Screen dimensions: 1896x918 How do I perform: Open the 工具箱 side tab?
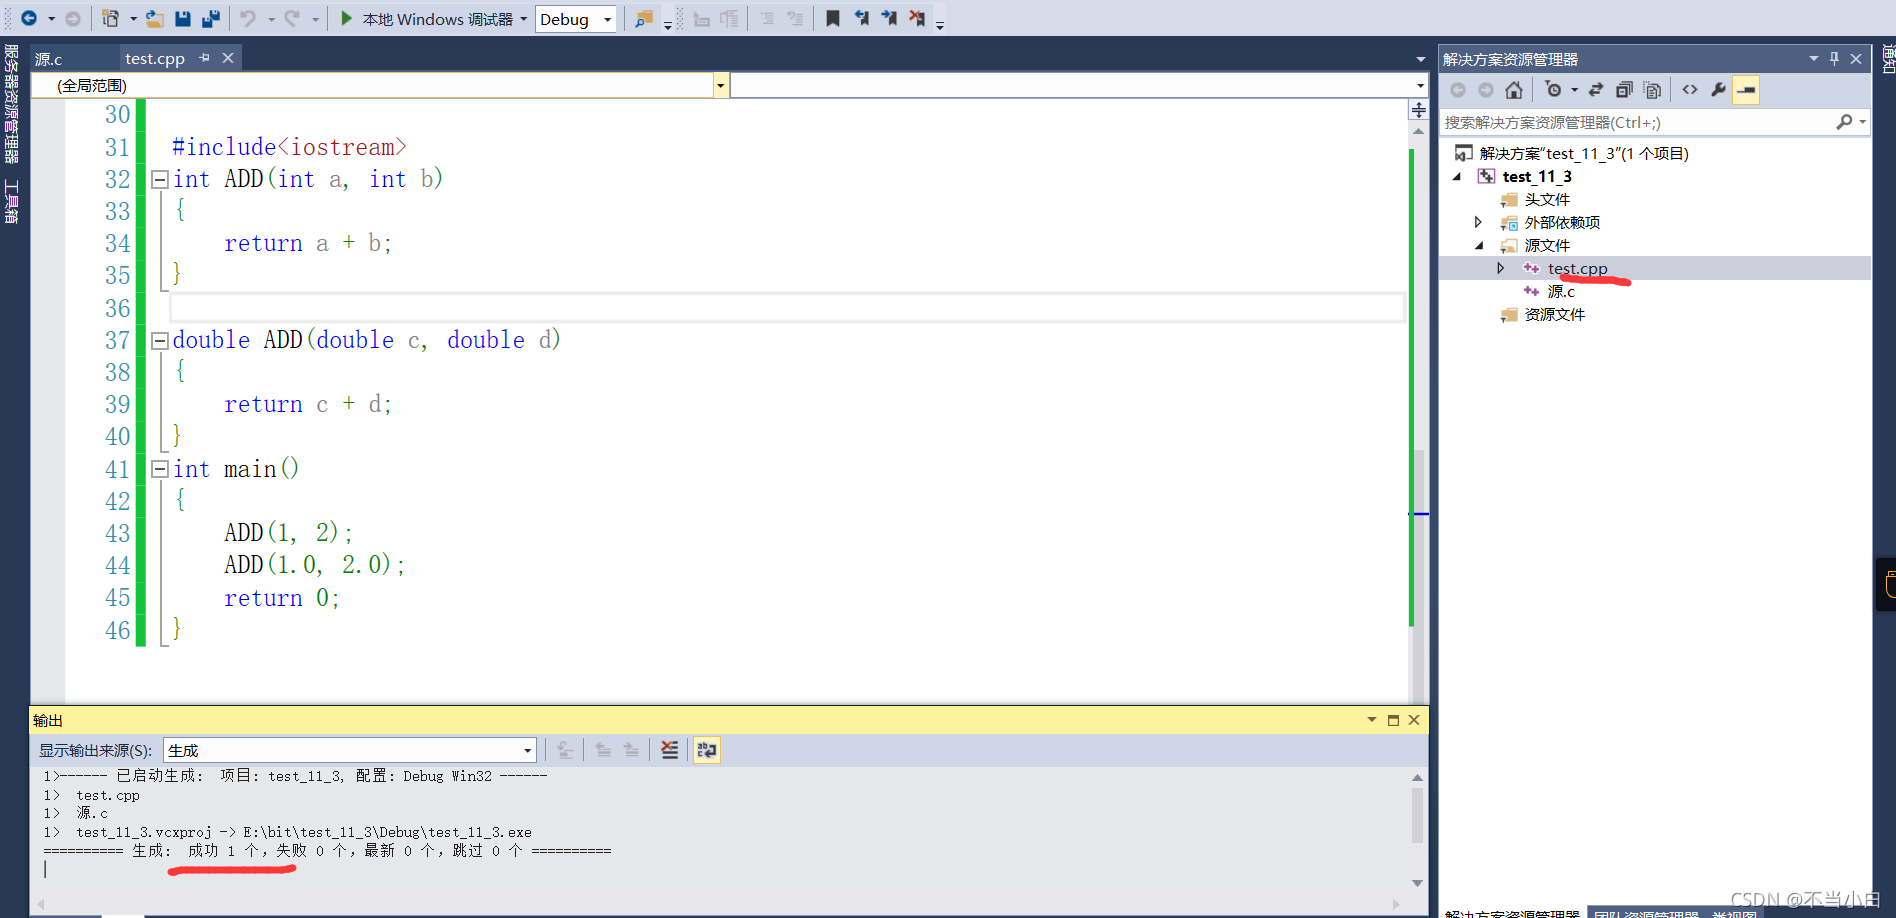tap(11, 202)
